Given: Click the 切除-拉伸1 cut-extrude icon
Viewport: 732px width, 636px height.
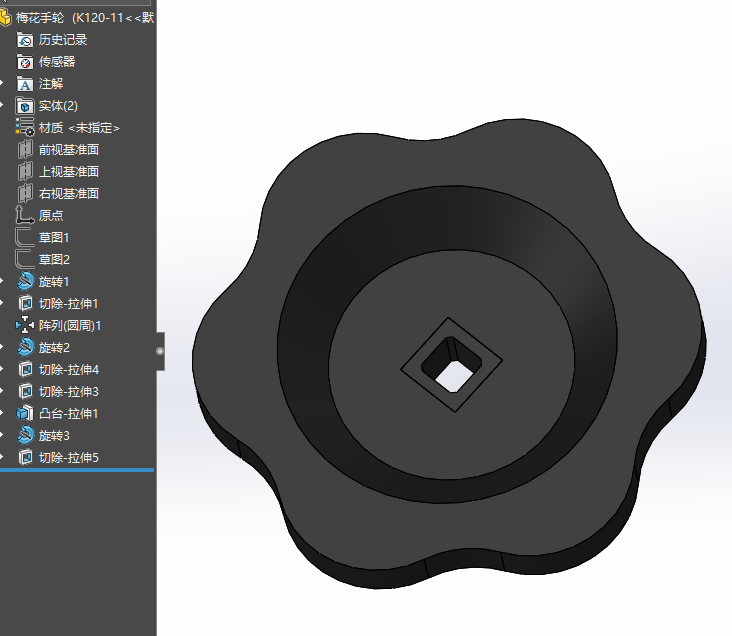Looking at the screenshot, I should click(25, 304).
